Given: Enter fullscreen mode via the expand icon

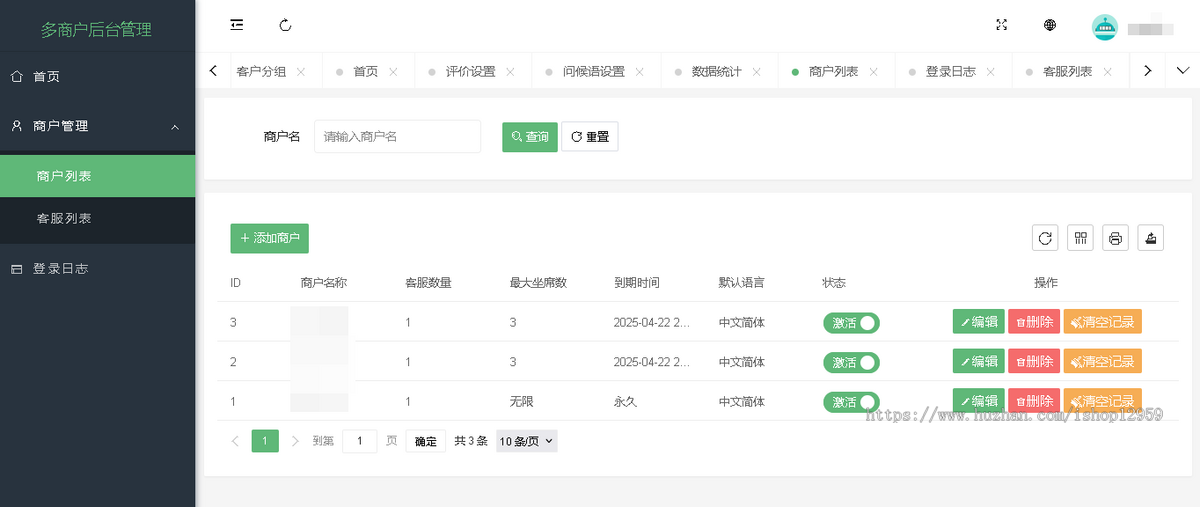Looking at the screenshot, I should (1001, 25).
